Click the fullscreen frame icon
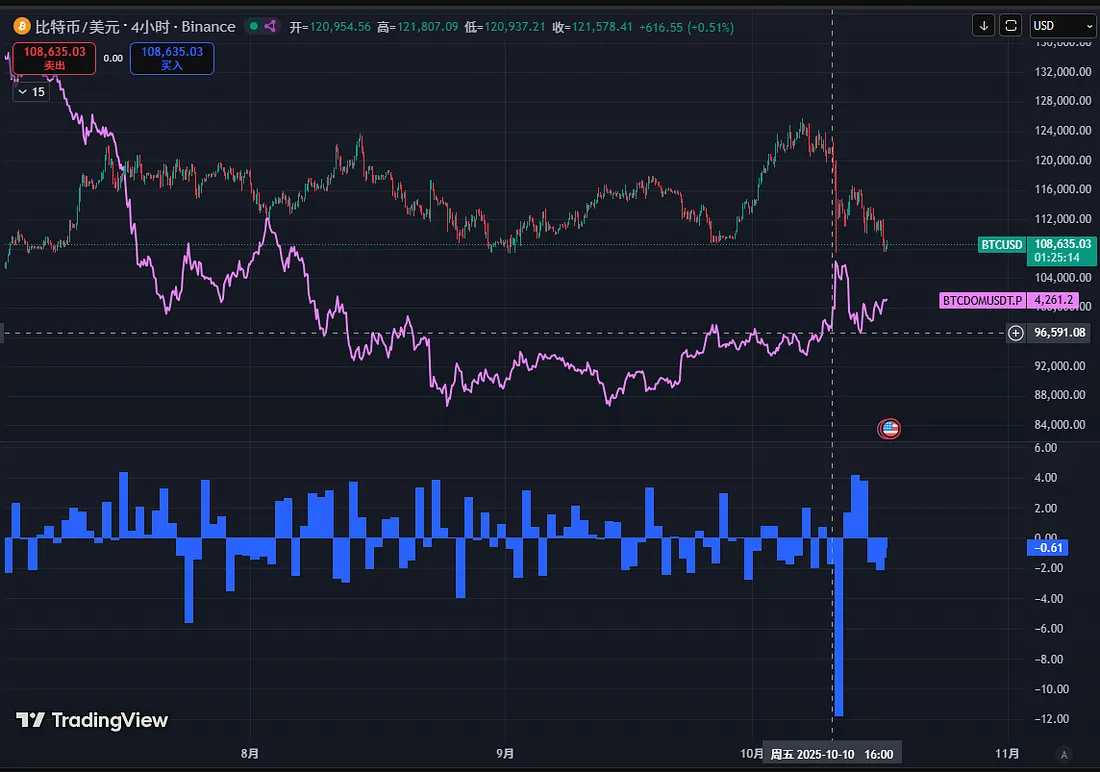The width and height of the screenshot is (1100, 772). (x=1011, y=26)
